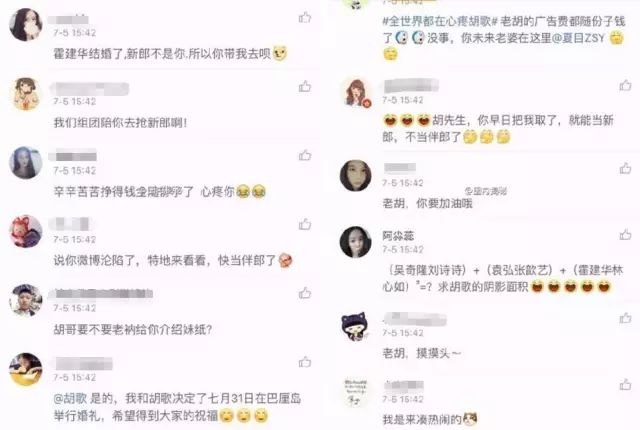
Task: Like the 老胡，摸摸头 comment
Action: [x=625, y=318]
